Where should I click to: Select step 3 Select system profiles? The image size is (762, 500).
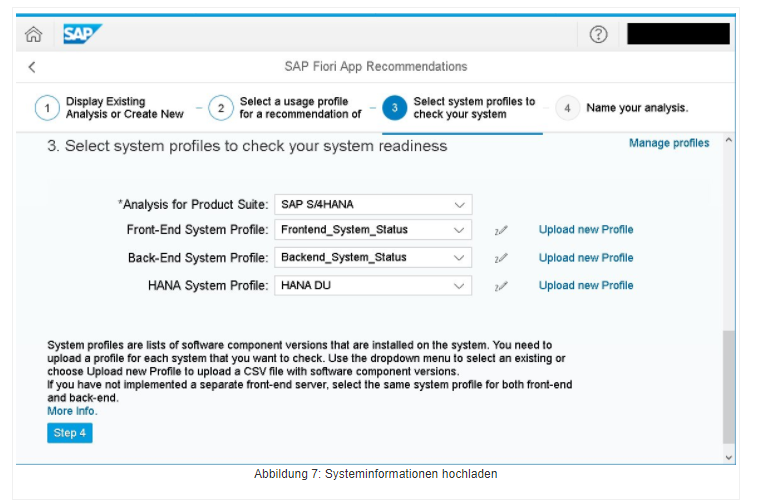[394, 108]
